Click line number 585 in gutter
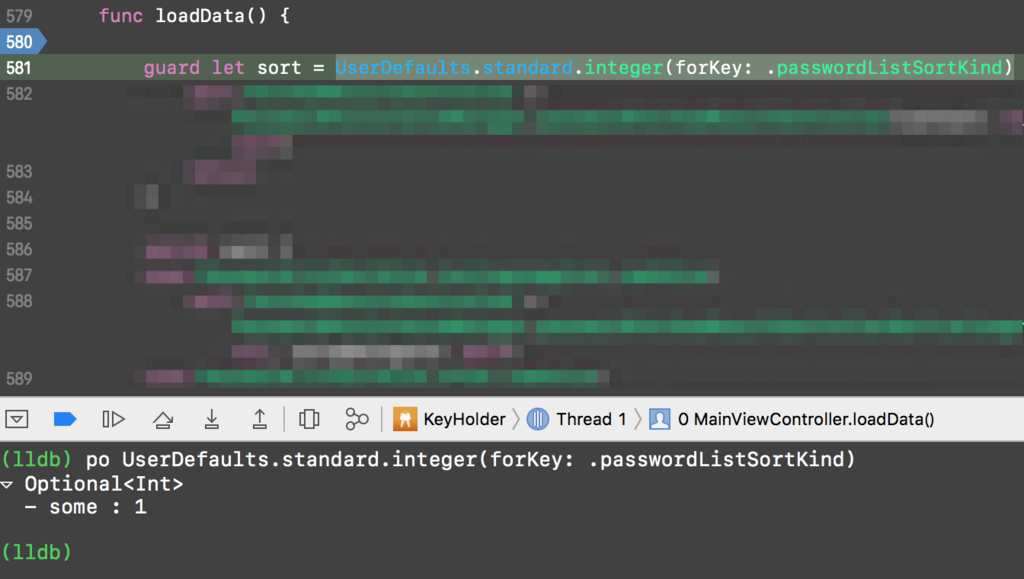Image resolution: width=1024 pixels, height=579 pixels. click(19, 223)
